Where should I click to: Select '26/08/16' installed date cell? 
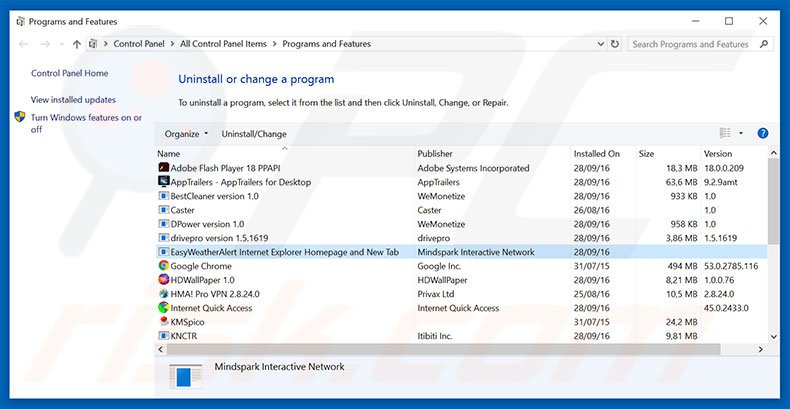pyautogui.click(x=591, y=210)
